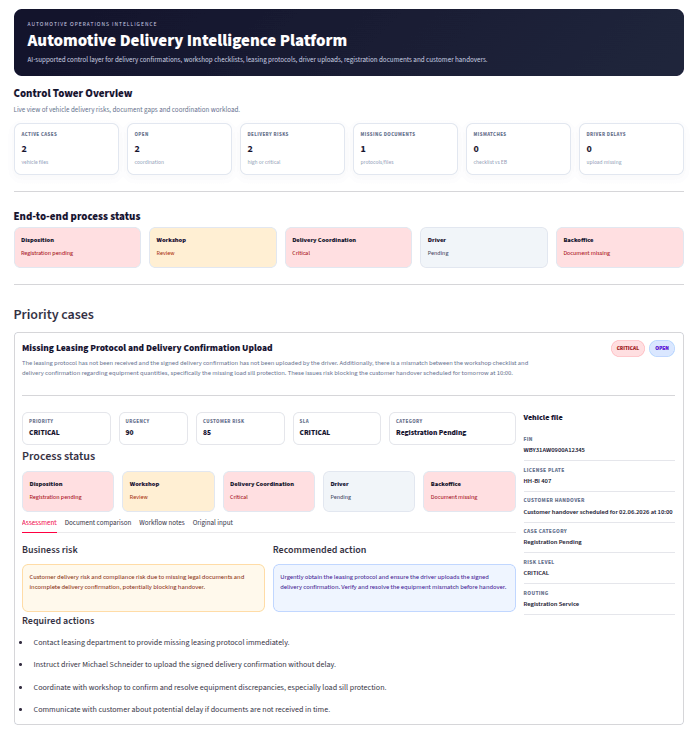
Task: Click the Assessment tab
Action: (39, 522)
